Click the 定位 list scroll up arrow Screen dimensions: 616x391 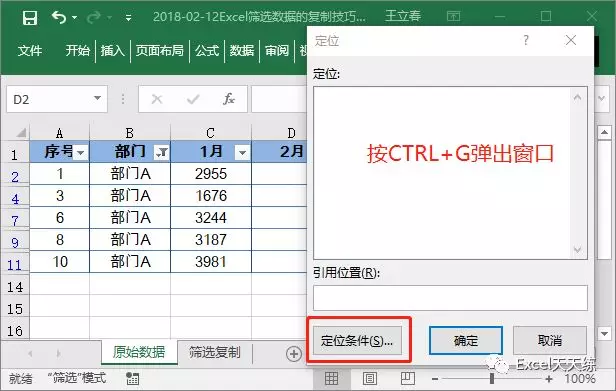578,97
